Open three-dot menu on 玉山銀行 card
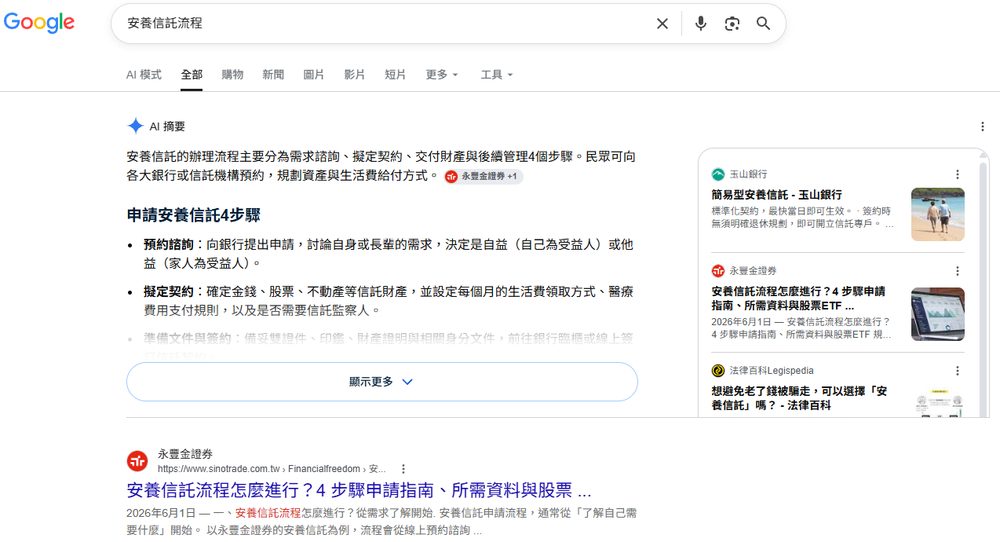Screen dimensions: 1000x542 957,174
